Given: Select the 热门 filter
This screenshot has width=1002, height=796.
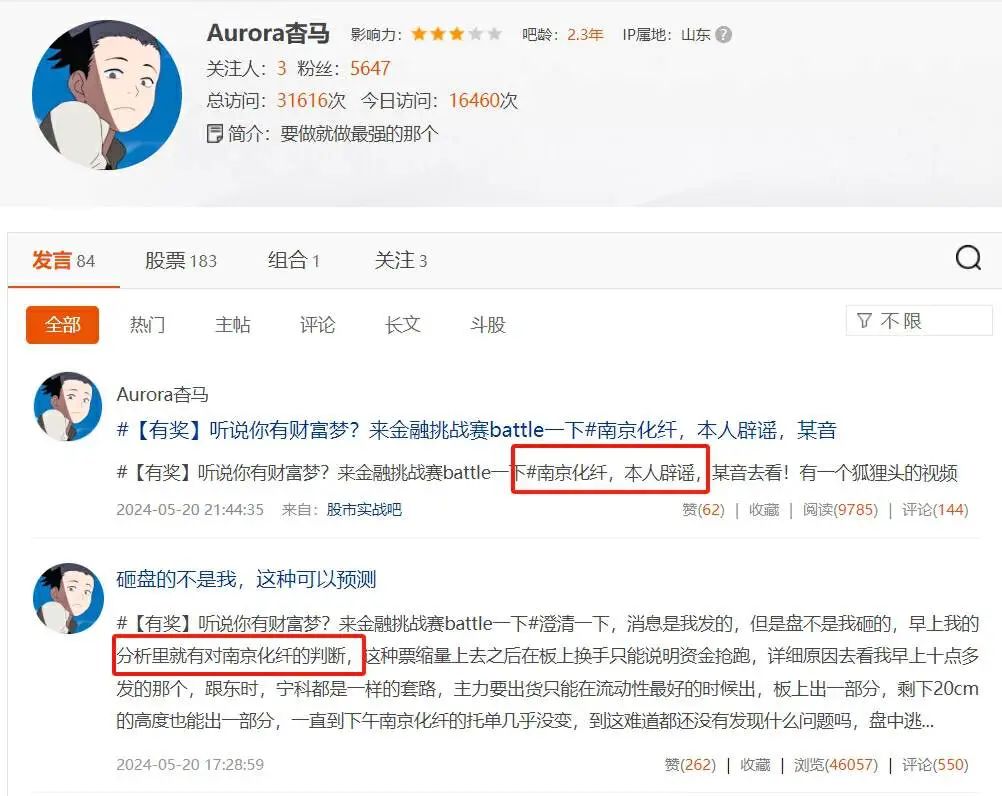Looking at the screenshot, I should (x=148, y=325).
